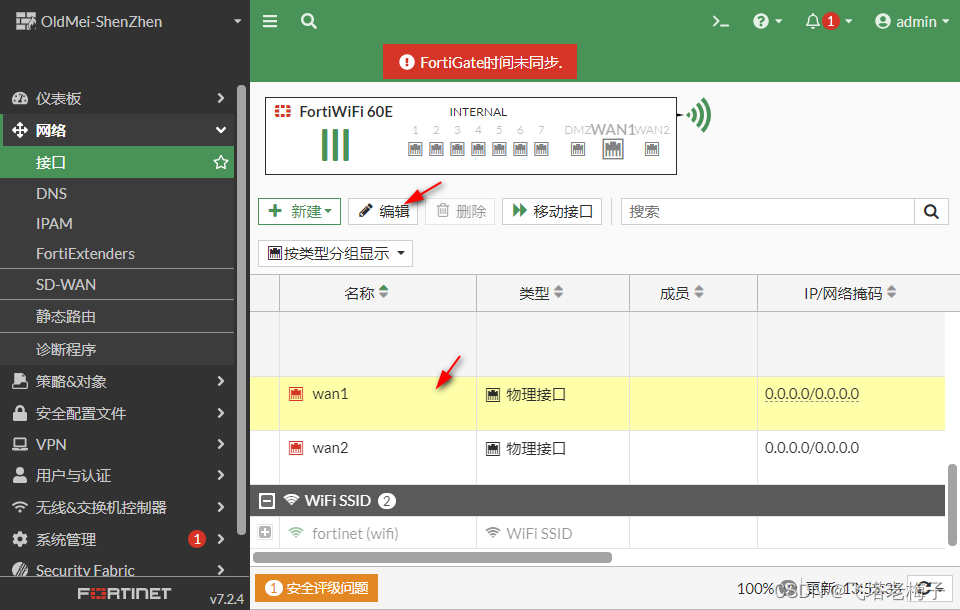Click the table horizontal scrollbar

click(x=432, y=557)
